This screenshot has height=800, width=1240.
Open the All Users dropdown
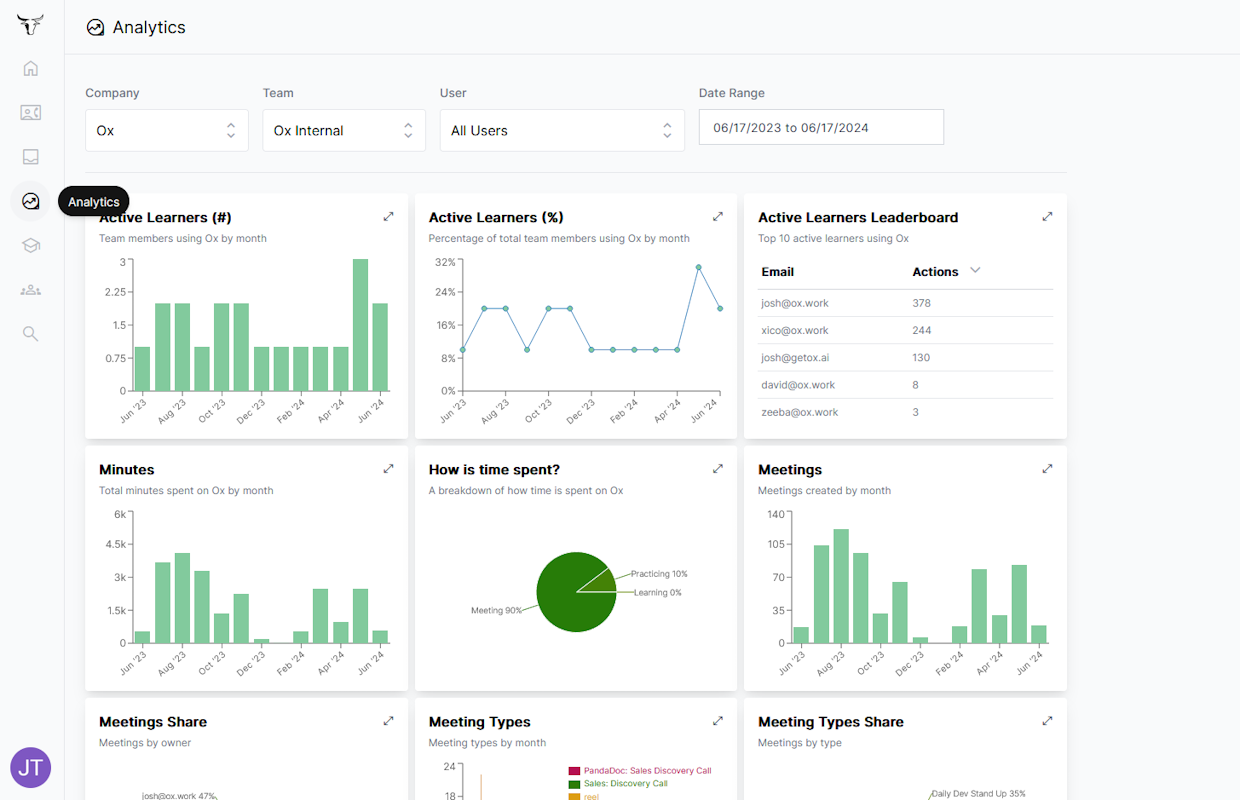pos(562,131)
